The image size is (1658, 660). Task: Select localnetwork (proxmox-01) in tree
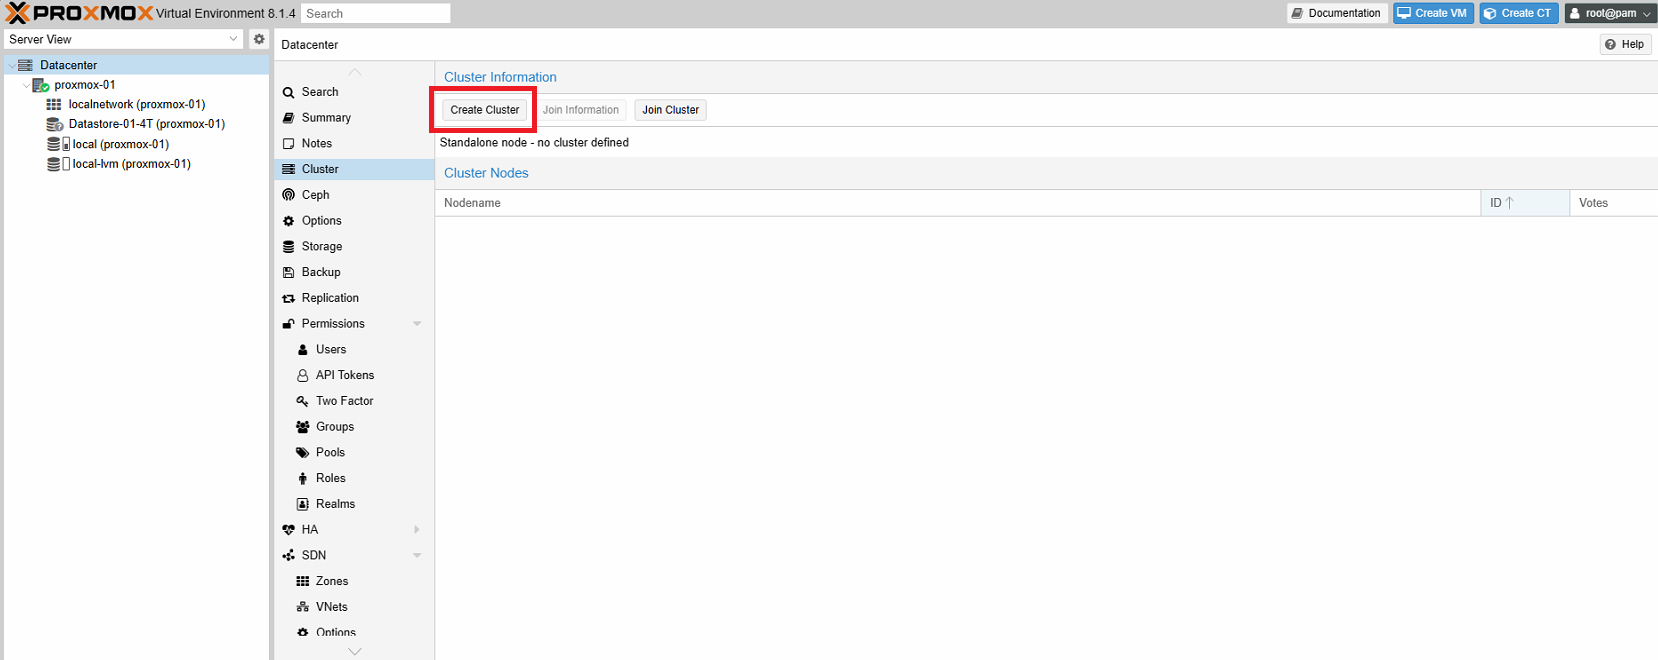click(x=137, y=104)
